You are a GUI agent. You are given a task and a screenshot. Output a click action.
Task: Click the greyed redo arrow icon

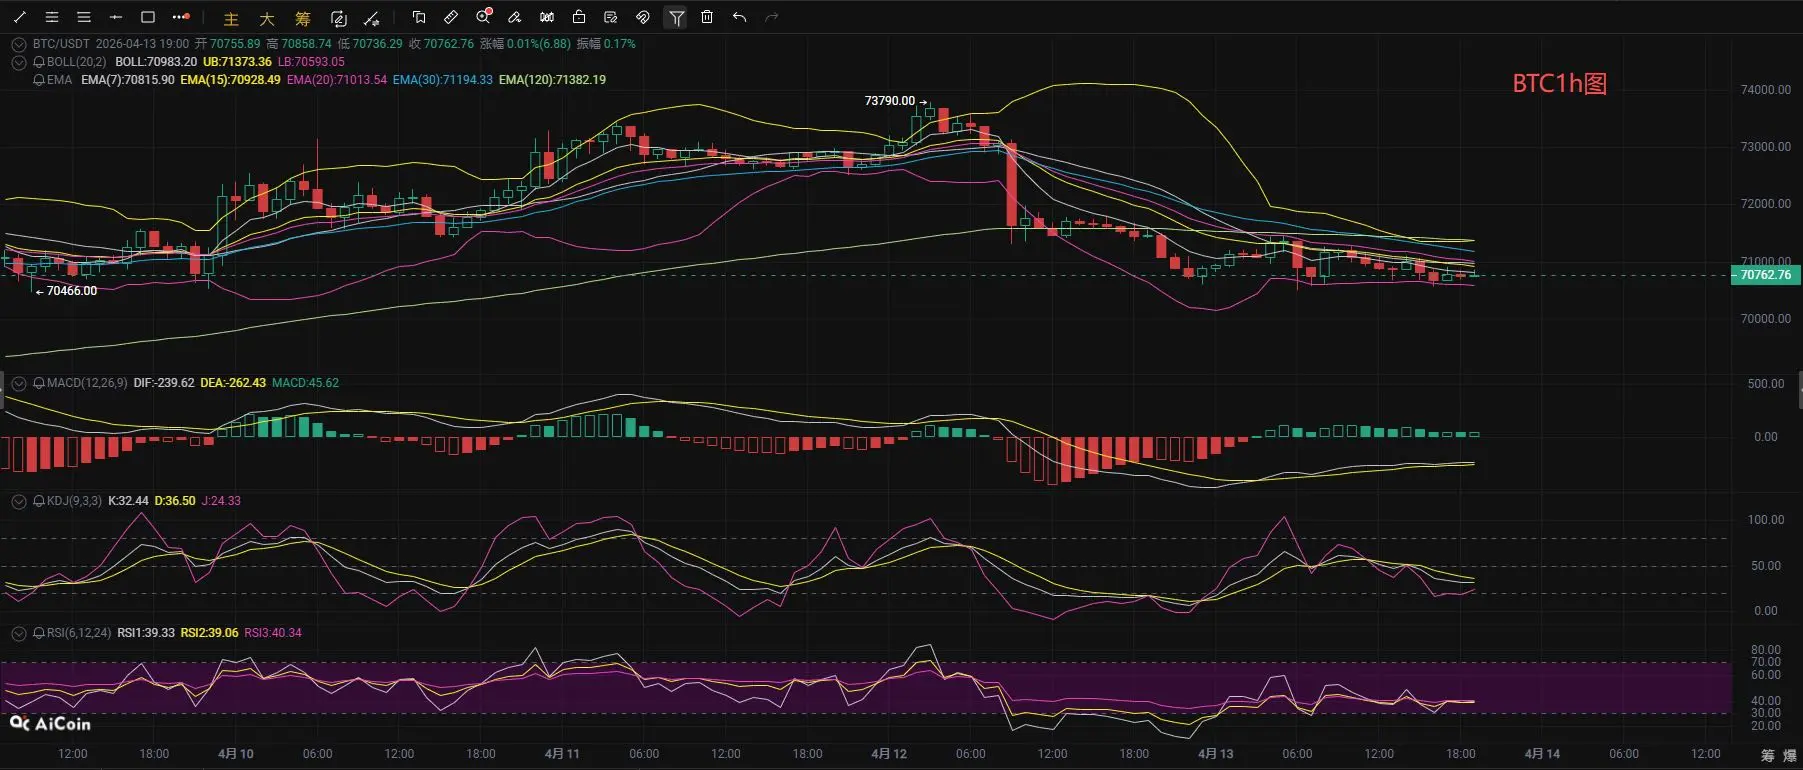tap(771, 17)
